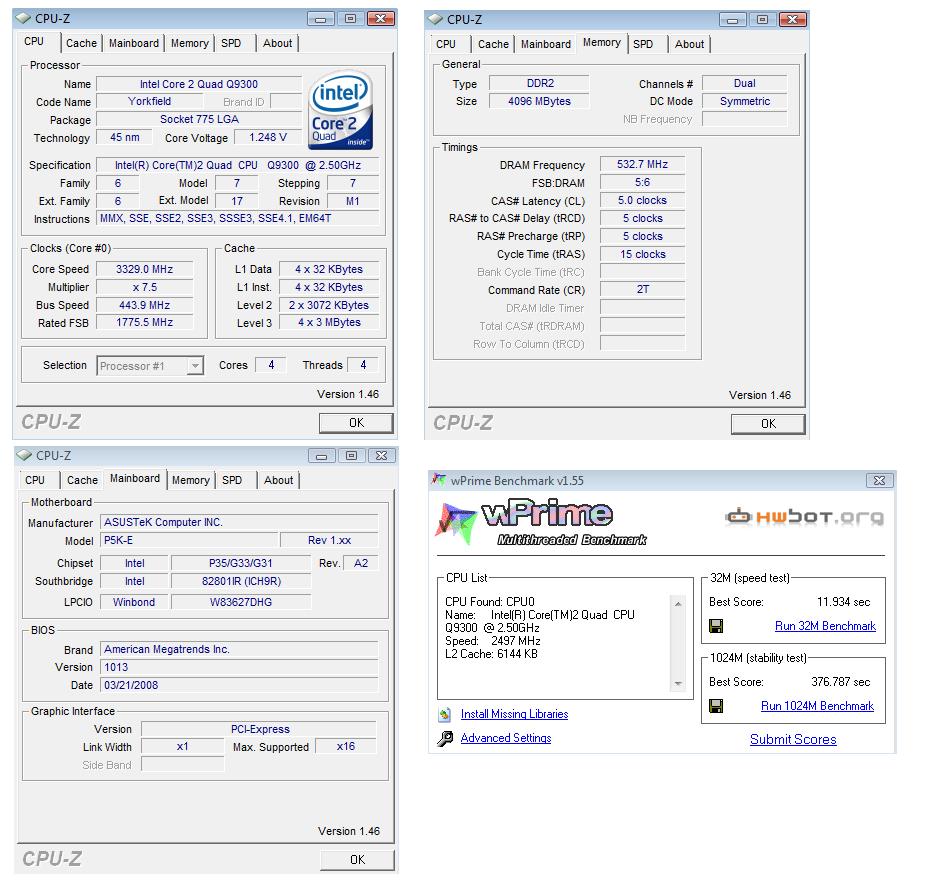Click the CPU List scrollbar down arrow

click(678, 683)
